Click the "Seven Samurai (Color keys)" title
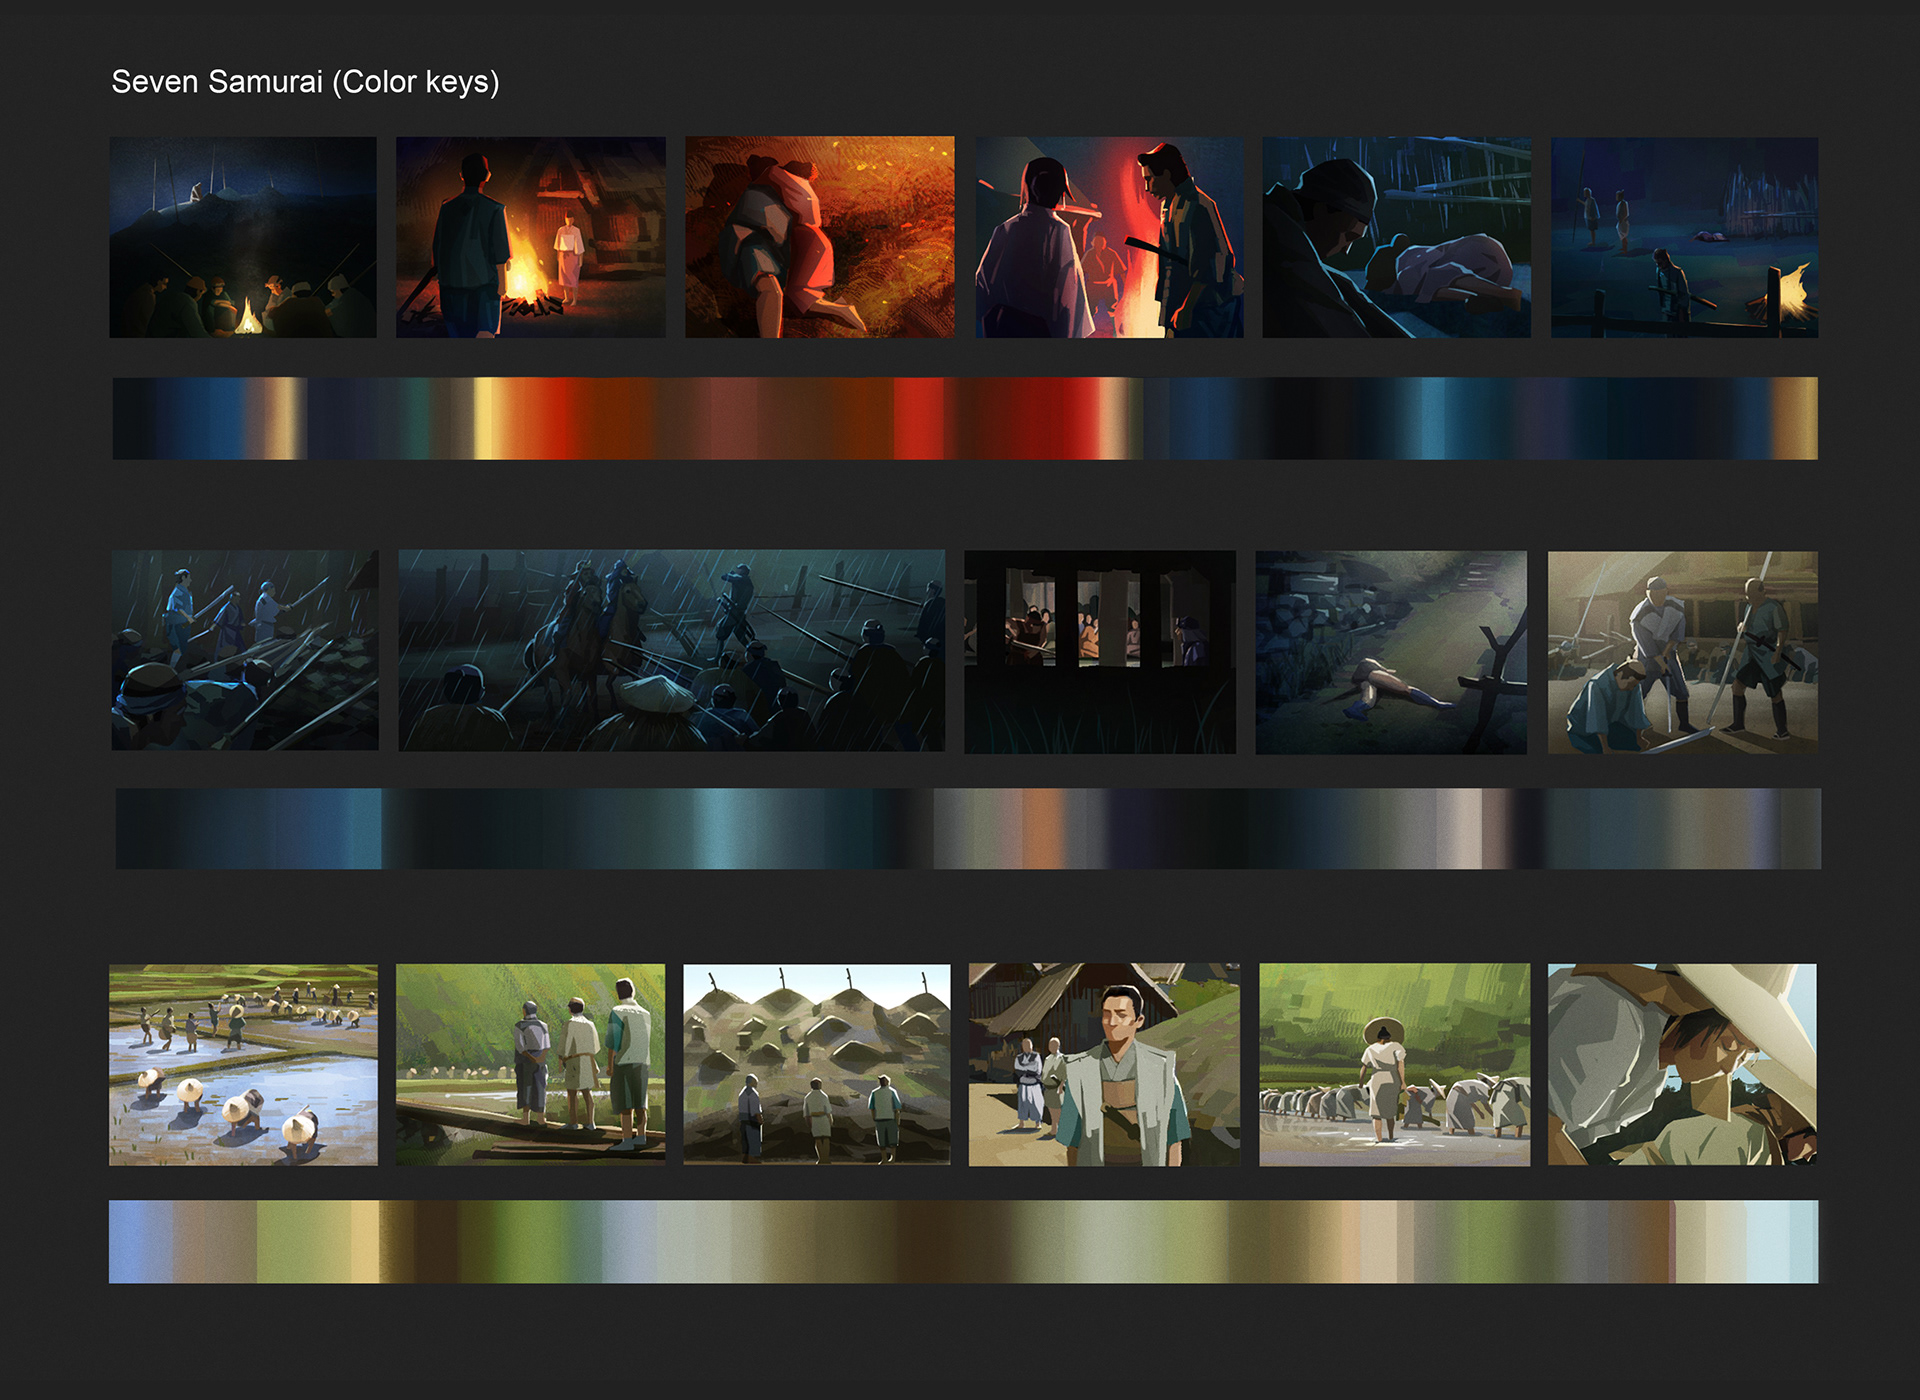 (x=305, y=82)
